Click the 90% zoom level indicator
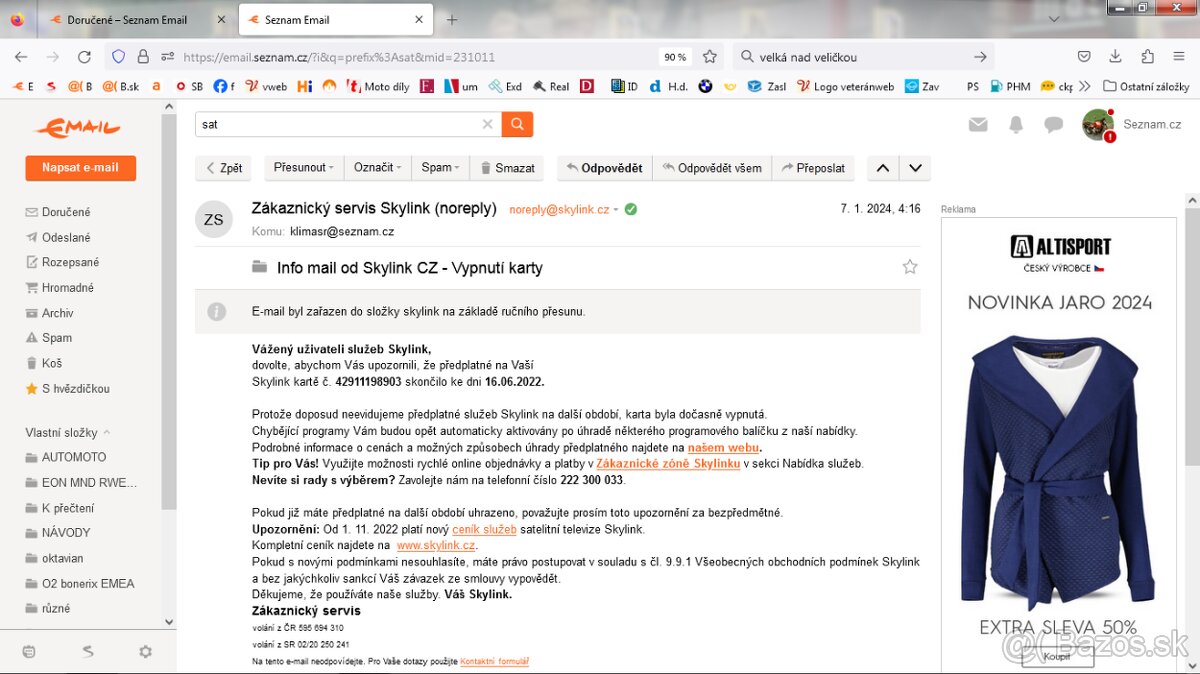 [674, 57]
